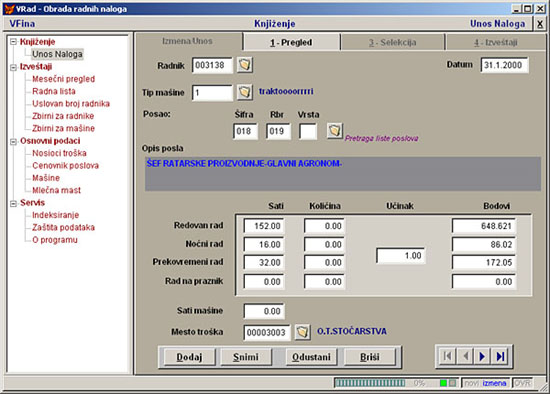This screenshot has width=550, height=394.
Task: Click the Radnik input field 003138
Action: coord(212,65)
